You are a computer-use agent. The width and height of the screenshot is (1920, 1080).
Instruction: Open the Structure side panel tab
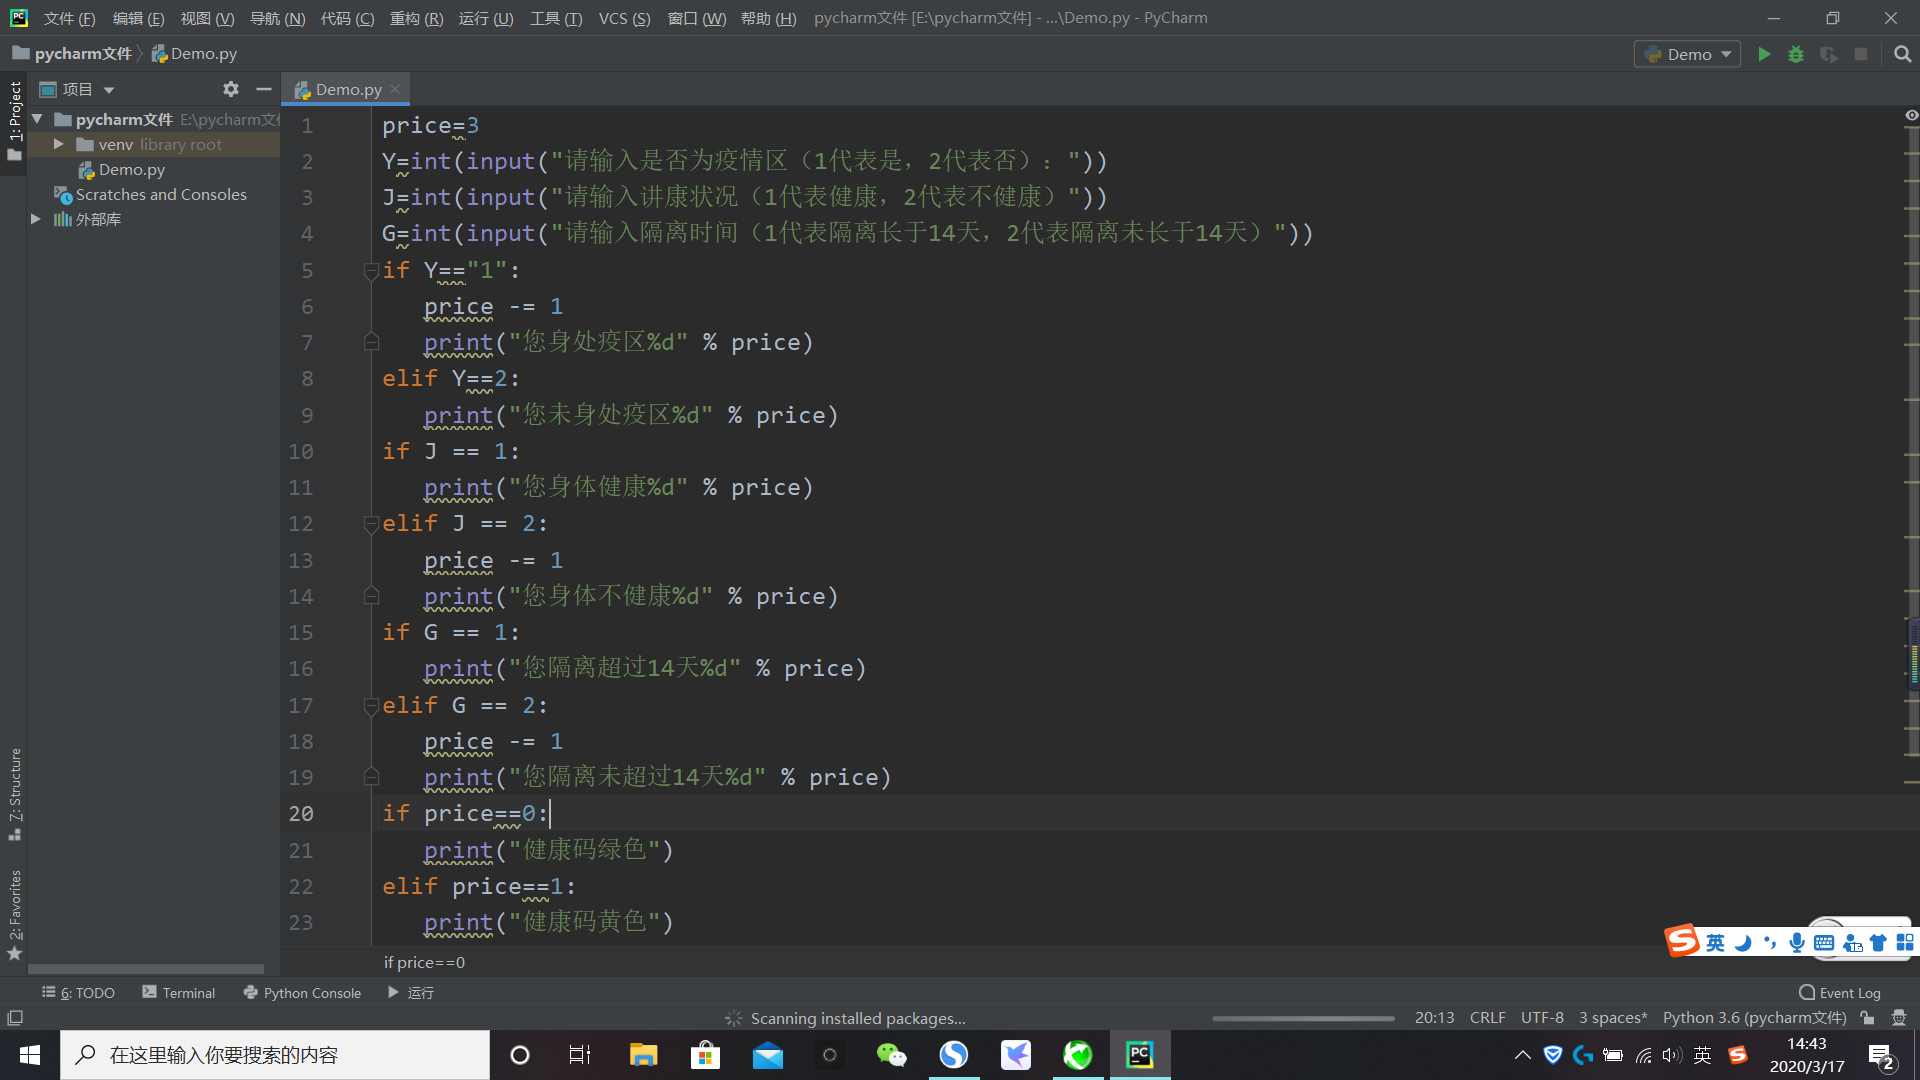[14, 794]
